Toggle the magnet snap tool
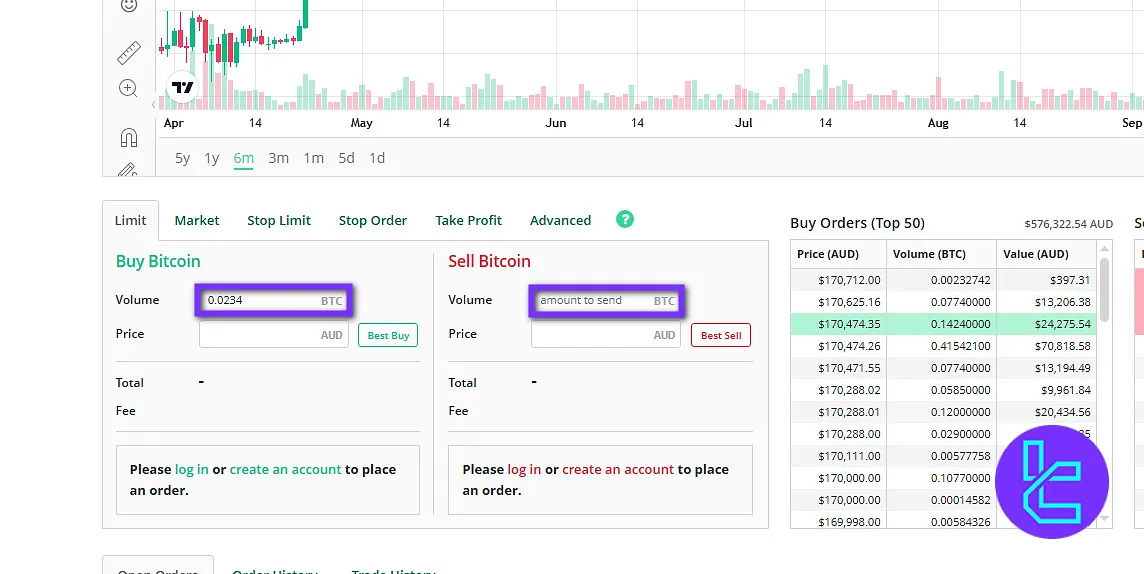The image size is (1144, 574). pyautogui.click(x=128, y=138)
